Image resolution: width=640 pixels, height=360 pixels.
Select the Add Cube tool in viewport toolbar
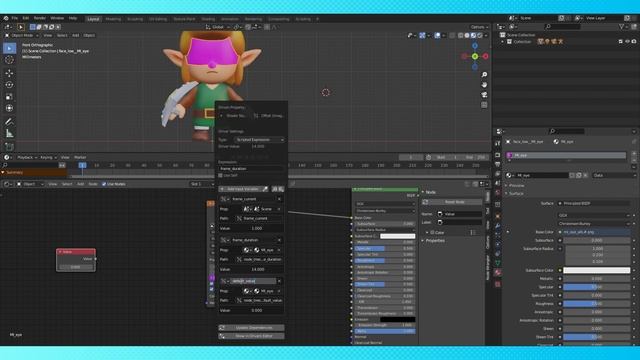[9, 146]
